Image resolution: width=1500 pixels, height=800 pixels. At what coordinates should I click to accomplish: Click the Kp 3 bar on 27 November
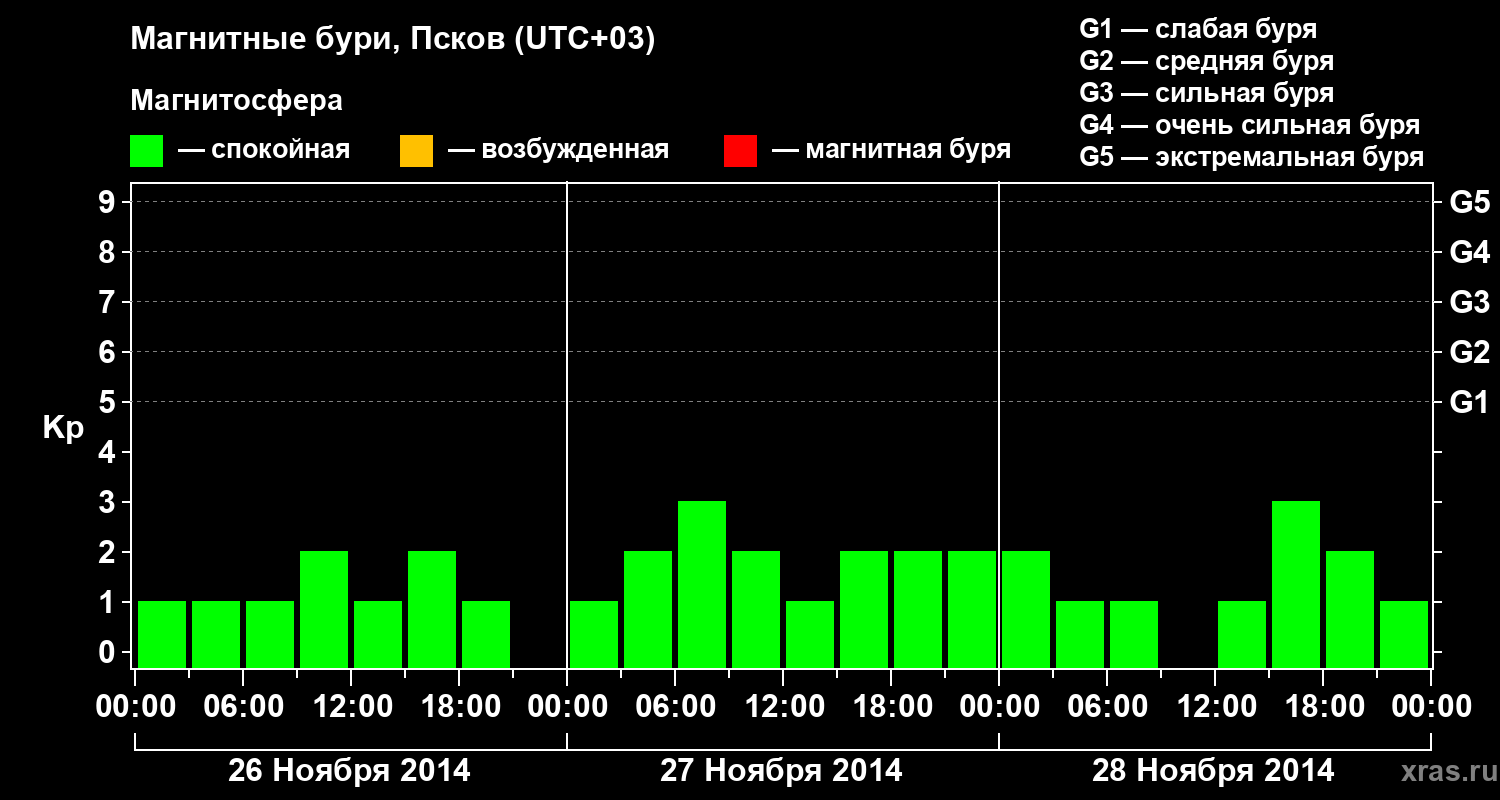(x=702, y=584)
